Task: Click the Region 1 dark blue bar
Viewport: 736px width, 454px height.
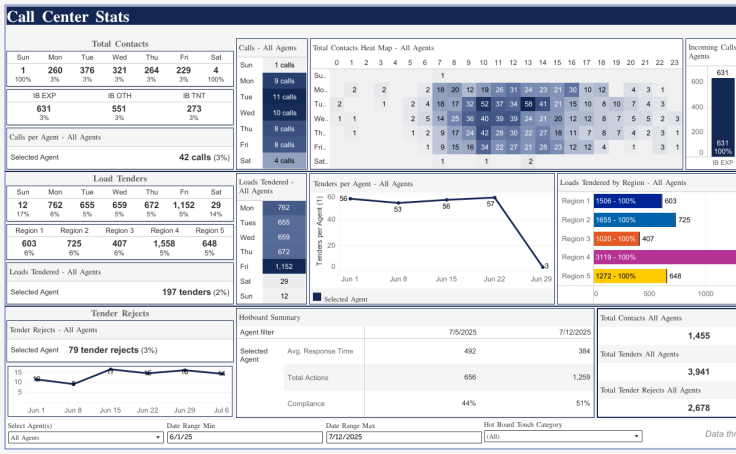Action: pos(628,201)
